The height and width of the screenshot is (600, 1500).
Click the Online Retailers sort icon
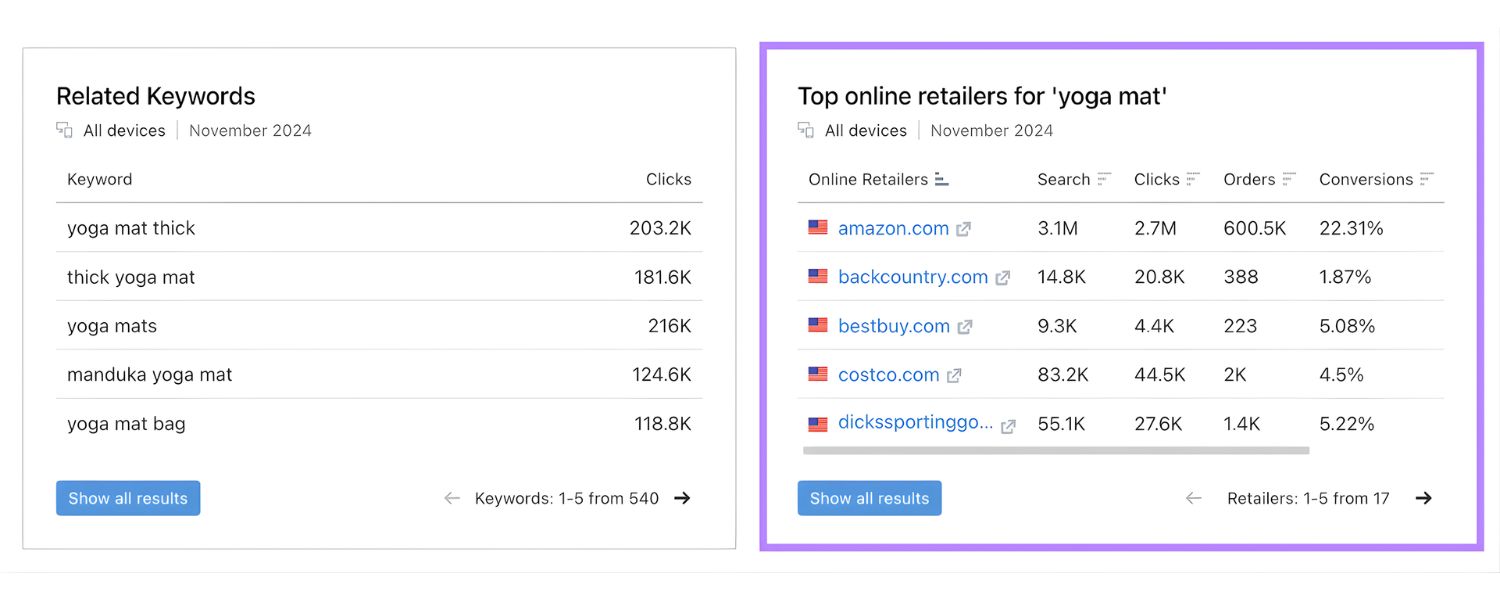[940, 178]
